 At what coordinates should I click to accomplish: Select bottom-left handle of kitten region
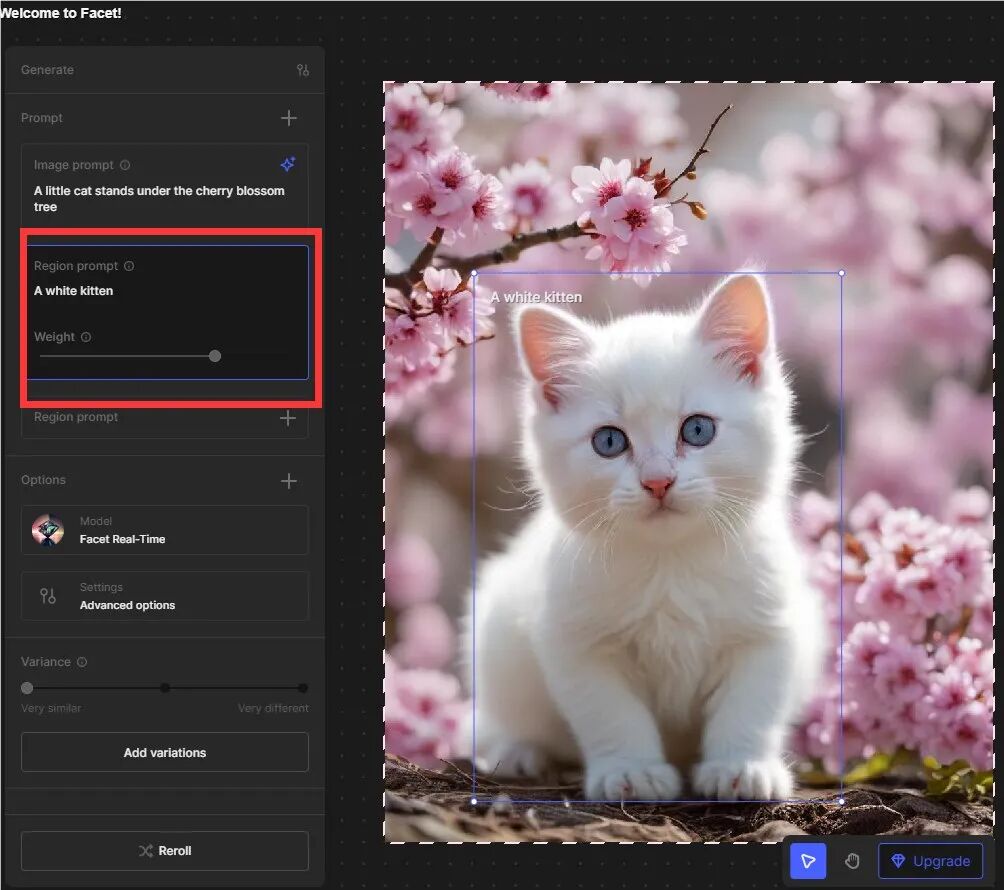tap(474, 801)
